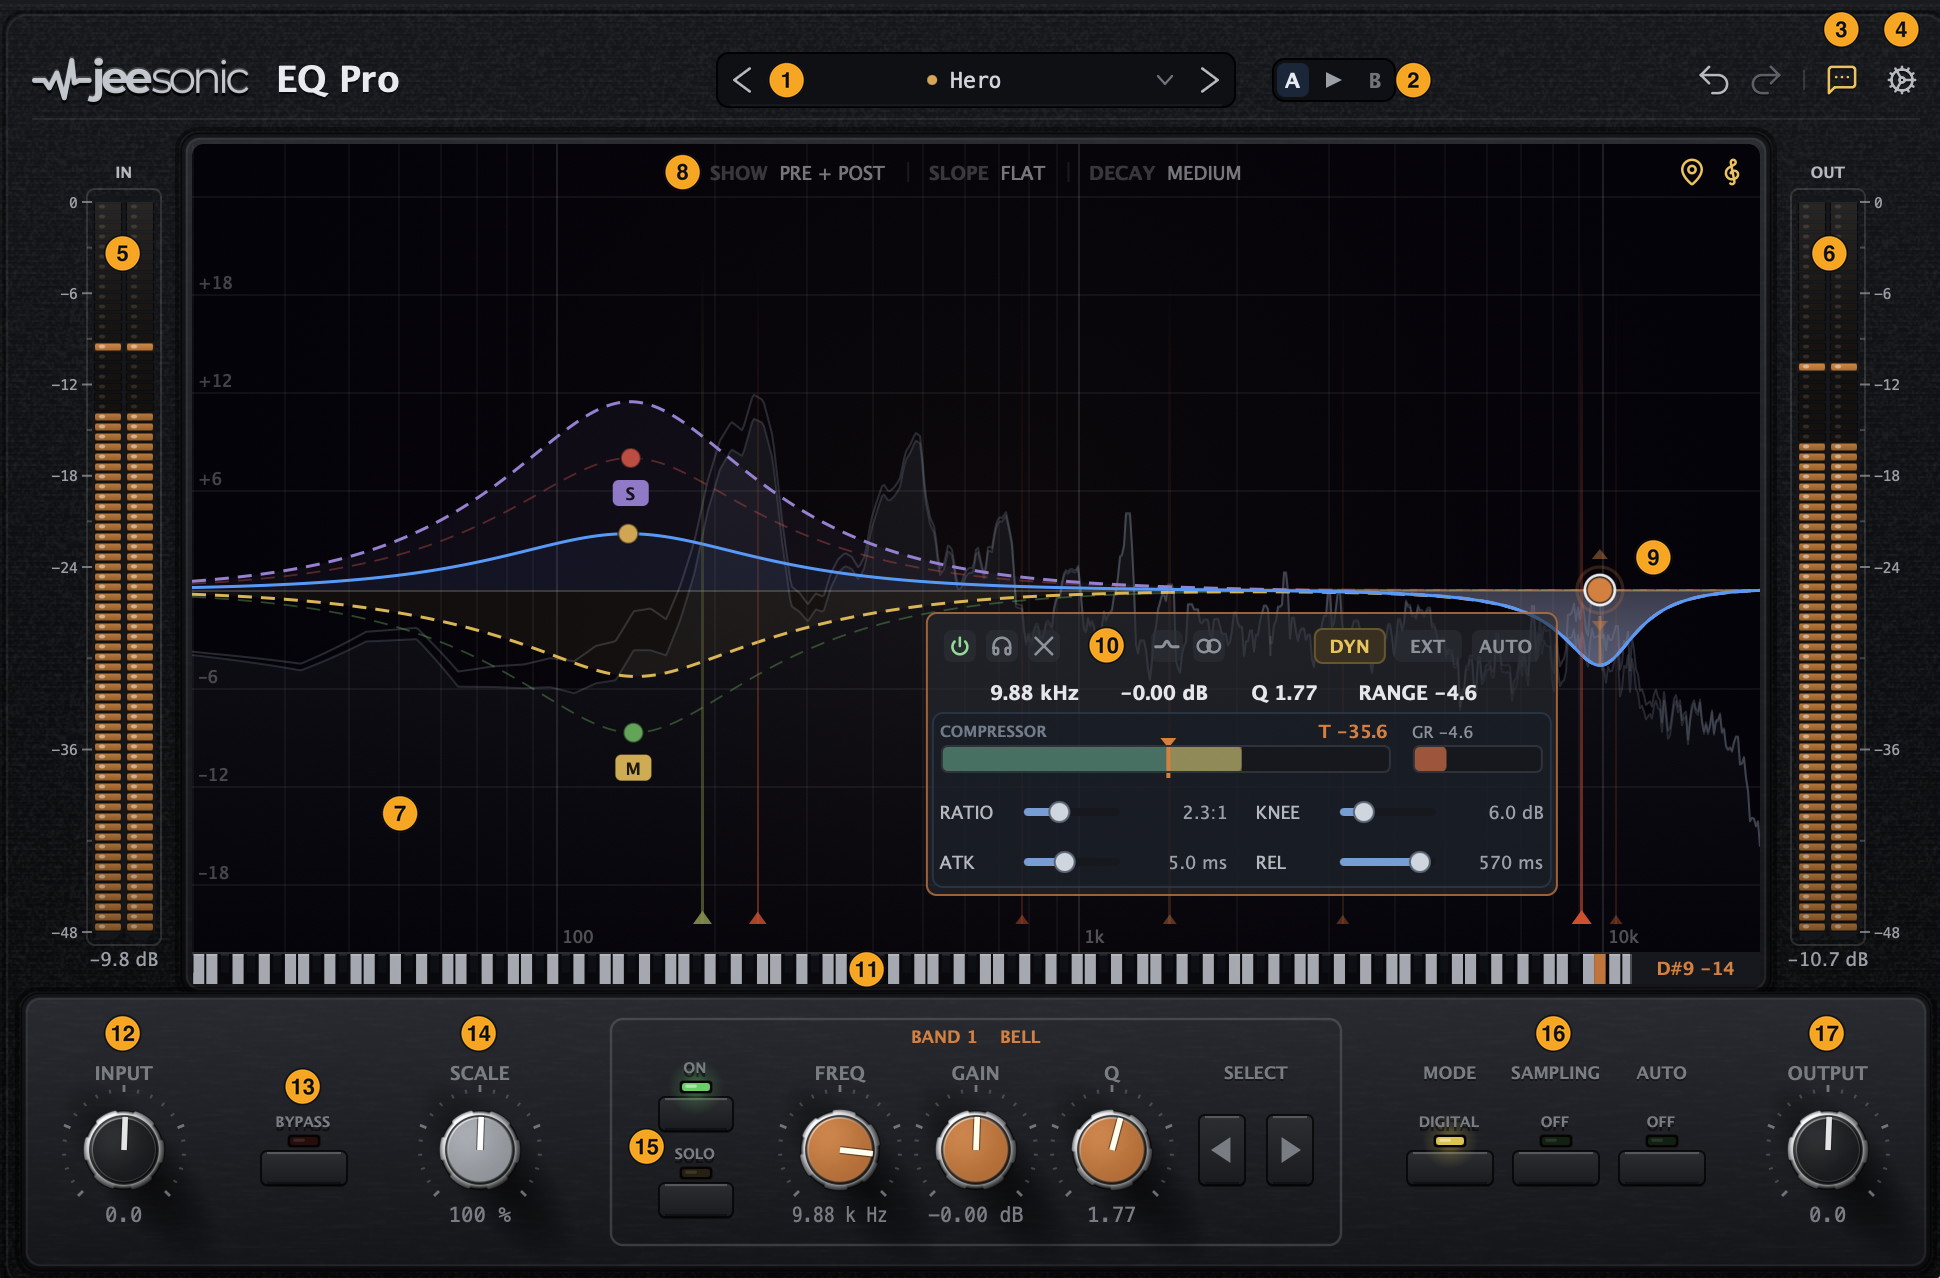The width and height of the screenshot is (1940, 1278).
Task: Click the OUTPUT knob
Action: (1827, 1149)
